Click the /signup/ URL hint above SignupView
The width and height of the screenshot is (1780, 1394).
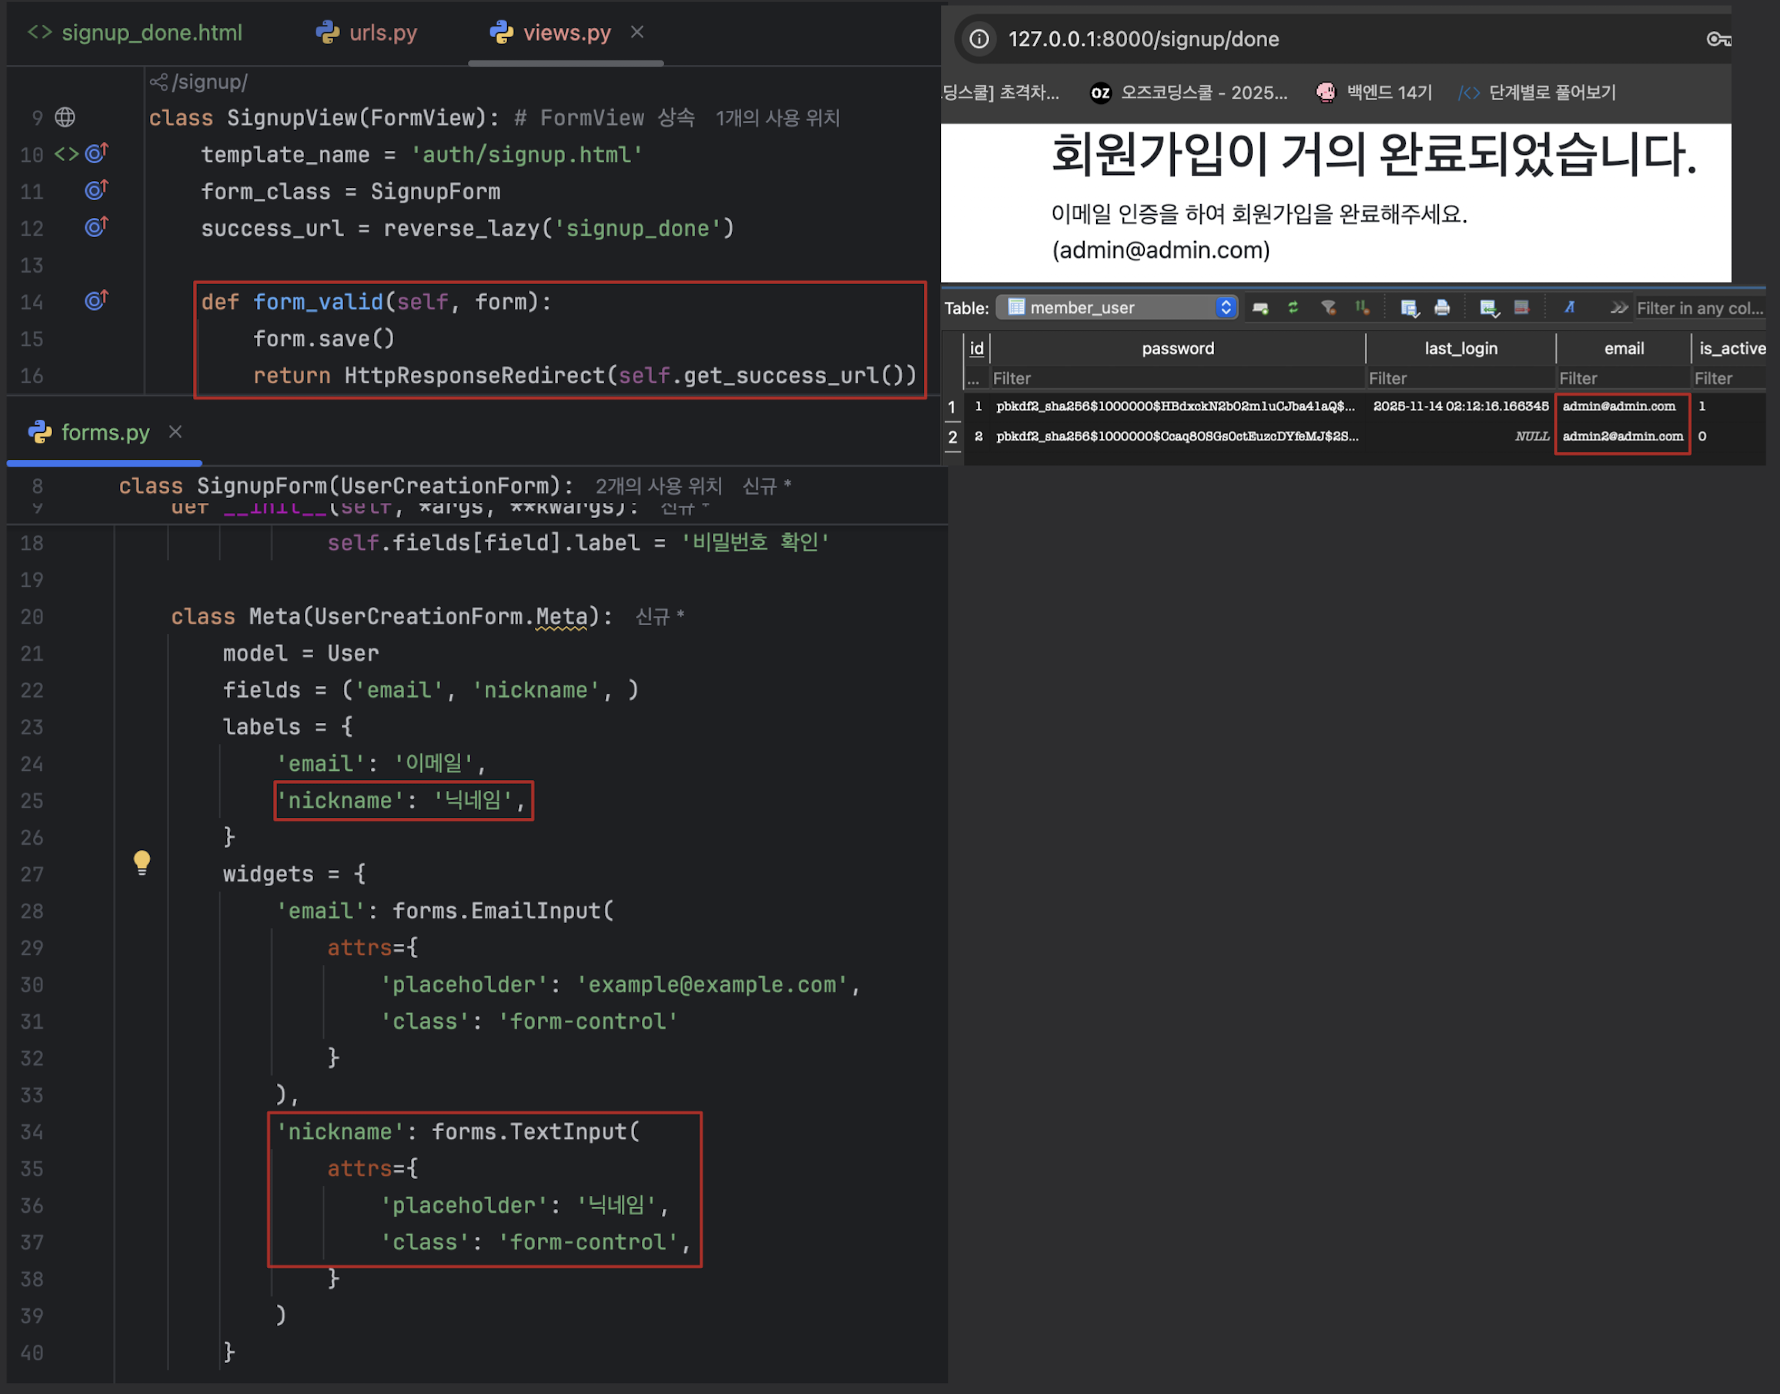(x=199, y=82)
